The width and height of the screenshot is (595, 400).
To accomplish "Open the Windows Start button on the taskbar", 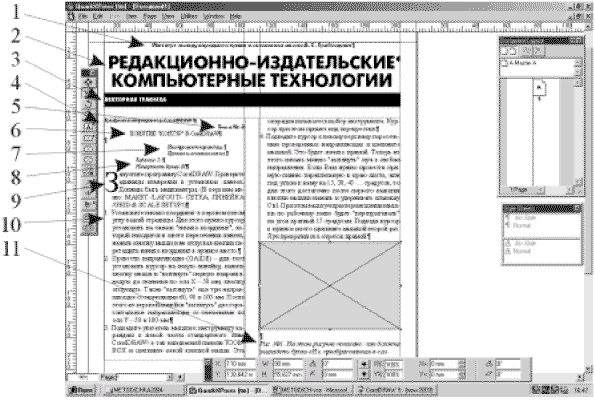I will (81, 390).
